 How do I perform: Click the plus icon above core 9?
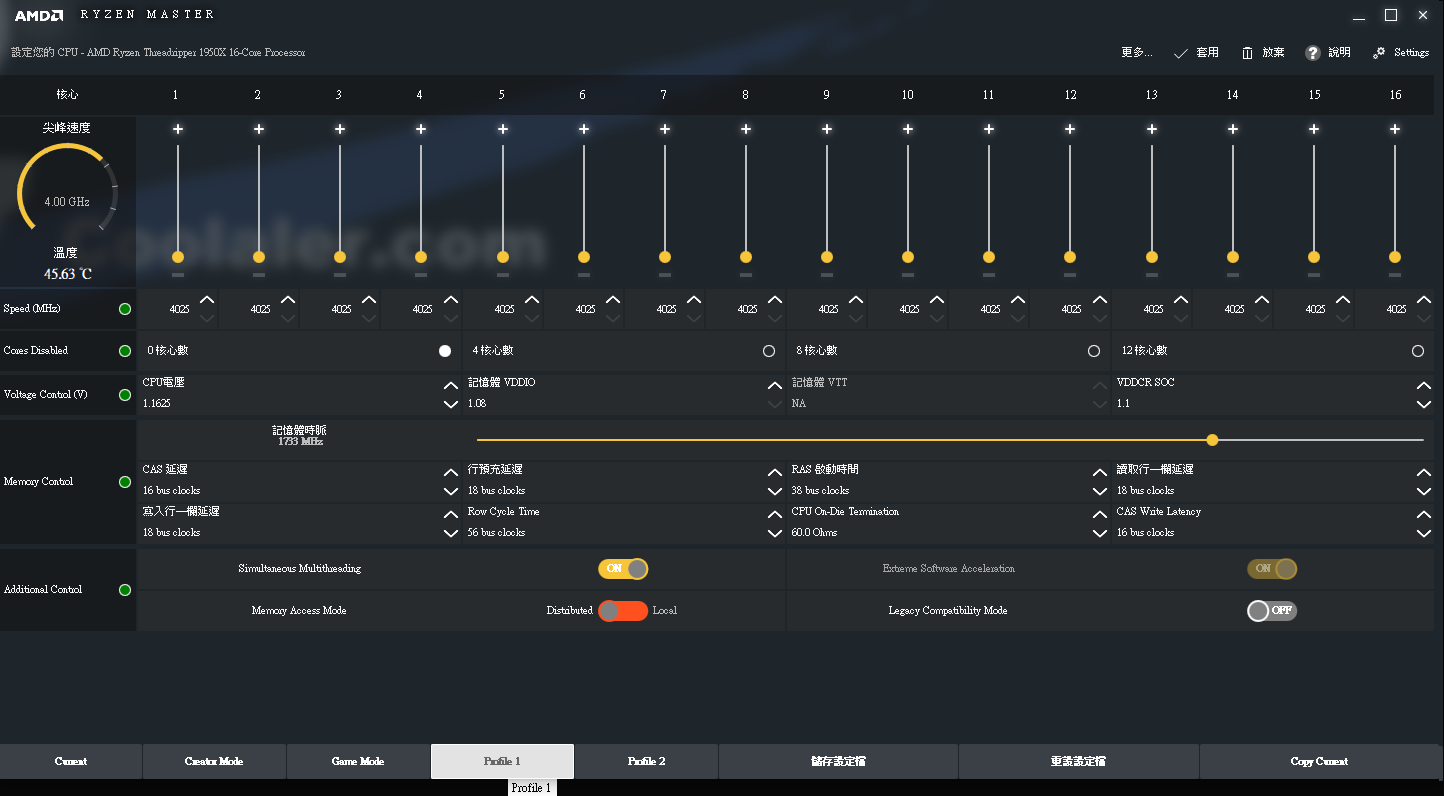(827, 129)
